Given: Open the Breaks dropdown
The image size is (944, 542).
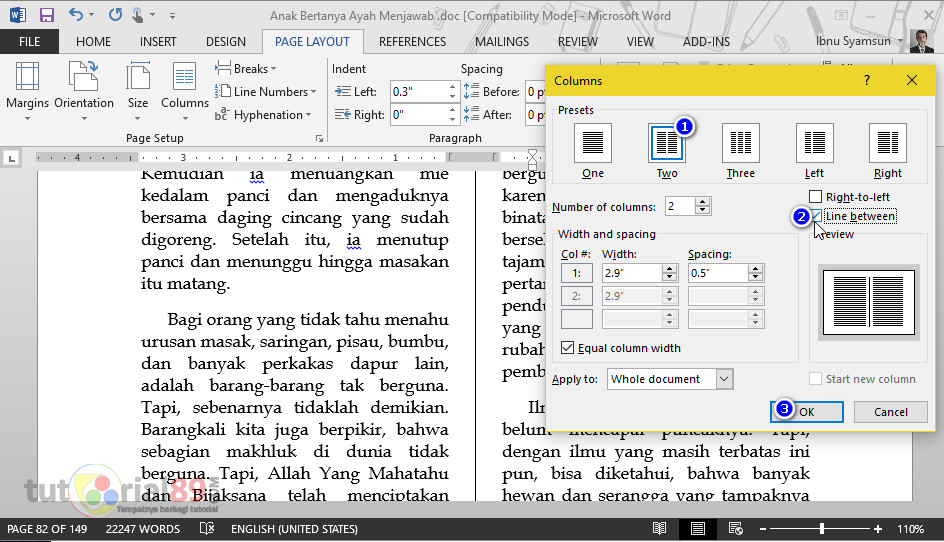Looking at the screenshot, I should tap(246, 69).
